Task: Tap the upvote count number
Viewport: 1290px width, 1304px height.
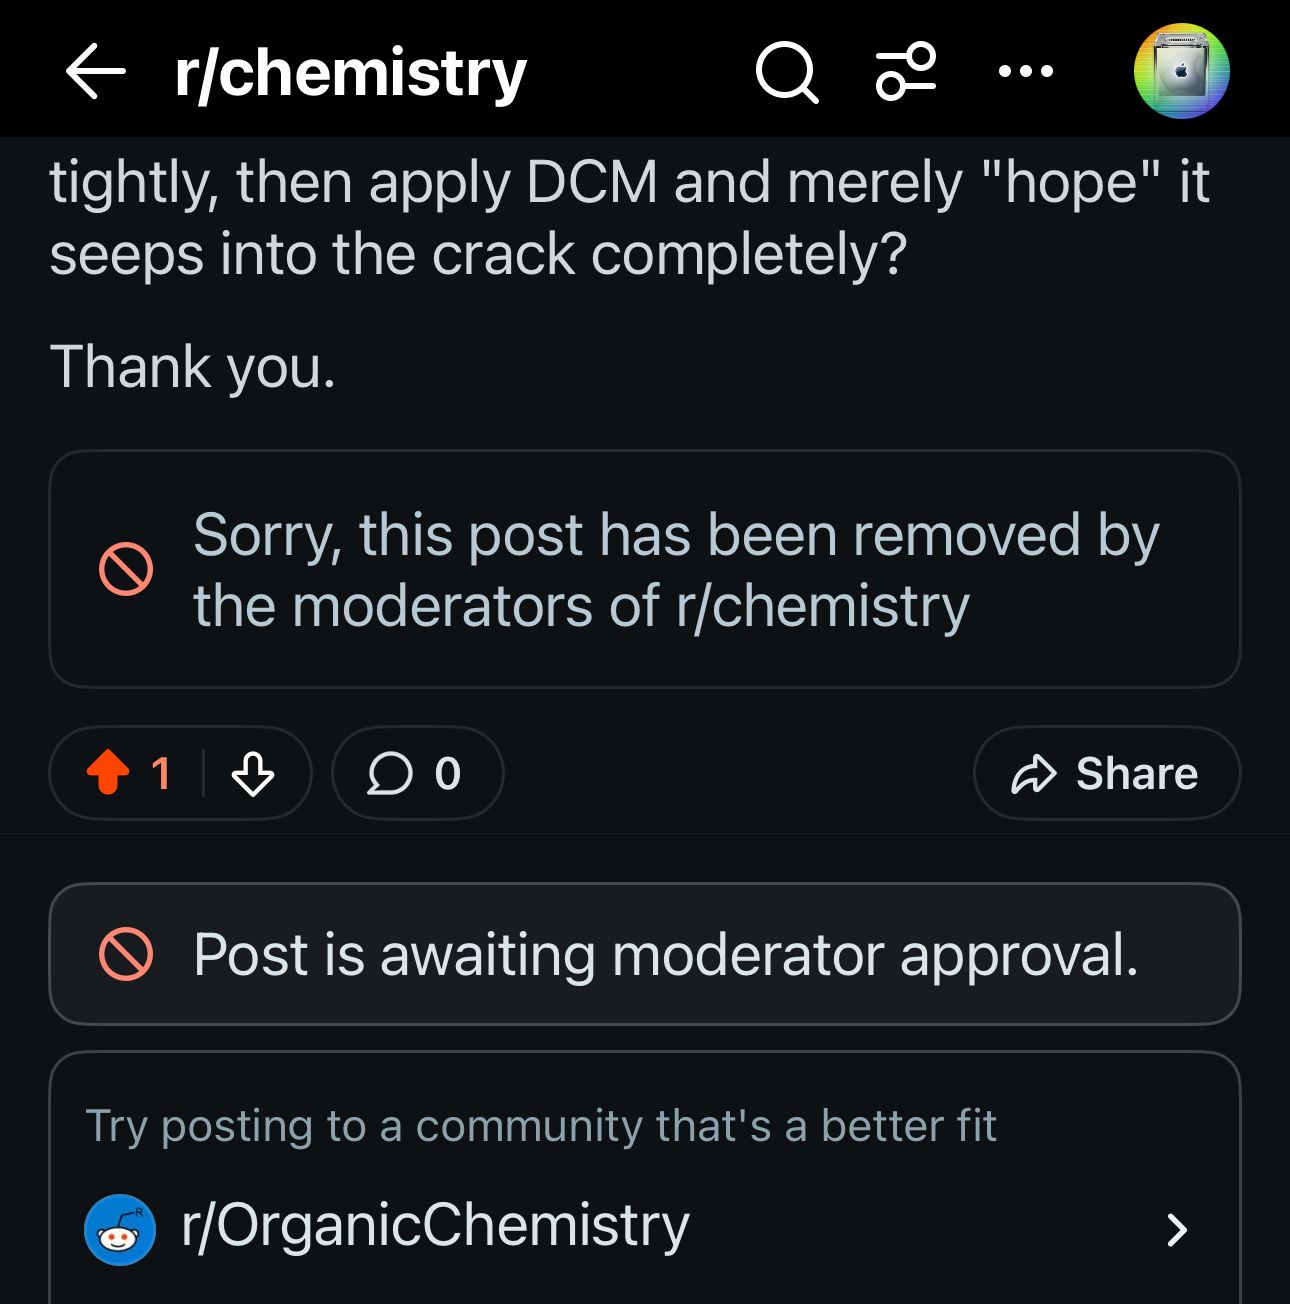Action: [161, 773]
